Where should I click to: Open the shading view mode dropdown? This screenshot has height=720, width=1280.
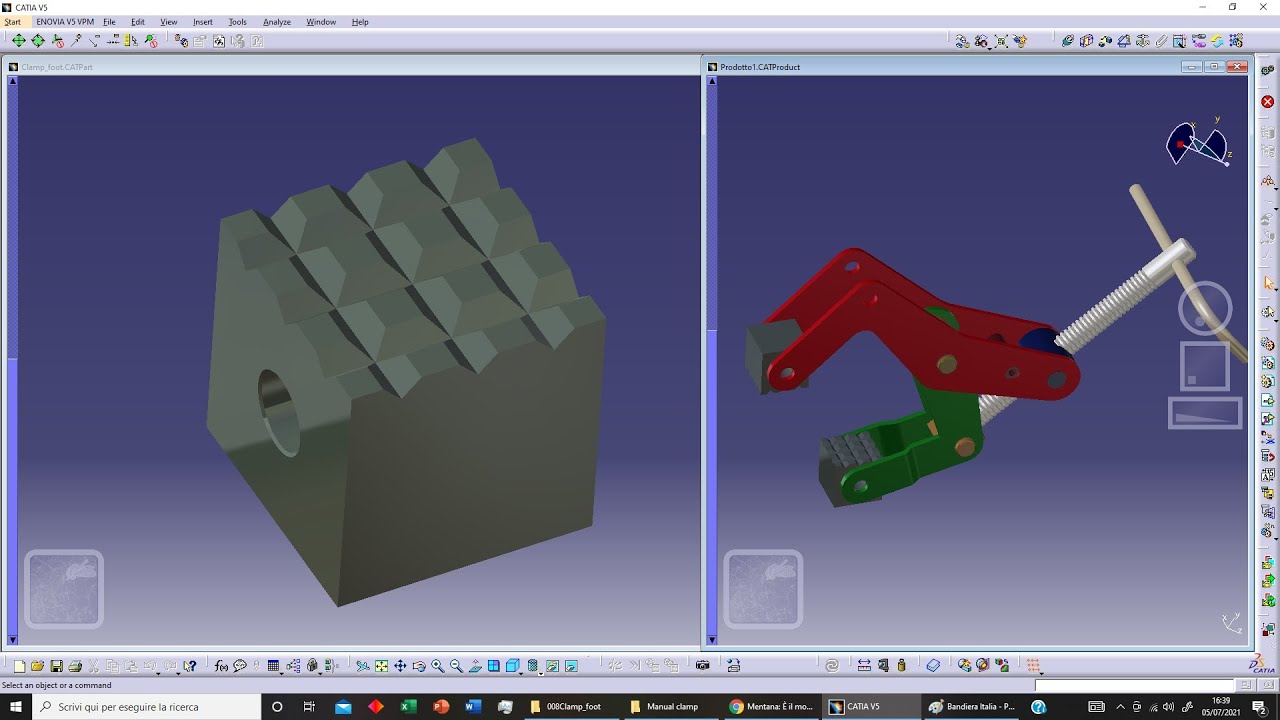[x=533, y=666]
